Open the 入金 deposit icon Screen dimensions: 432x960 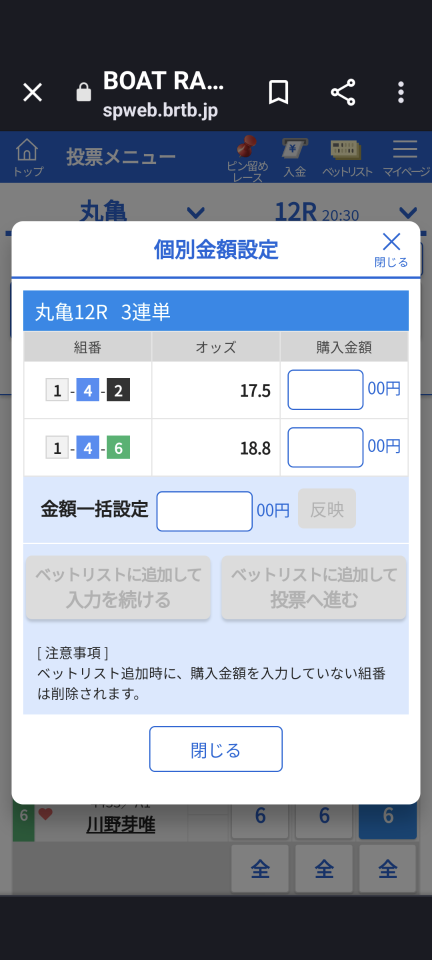(x=294, y=157)
